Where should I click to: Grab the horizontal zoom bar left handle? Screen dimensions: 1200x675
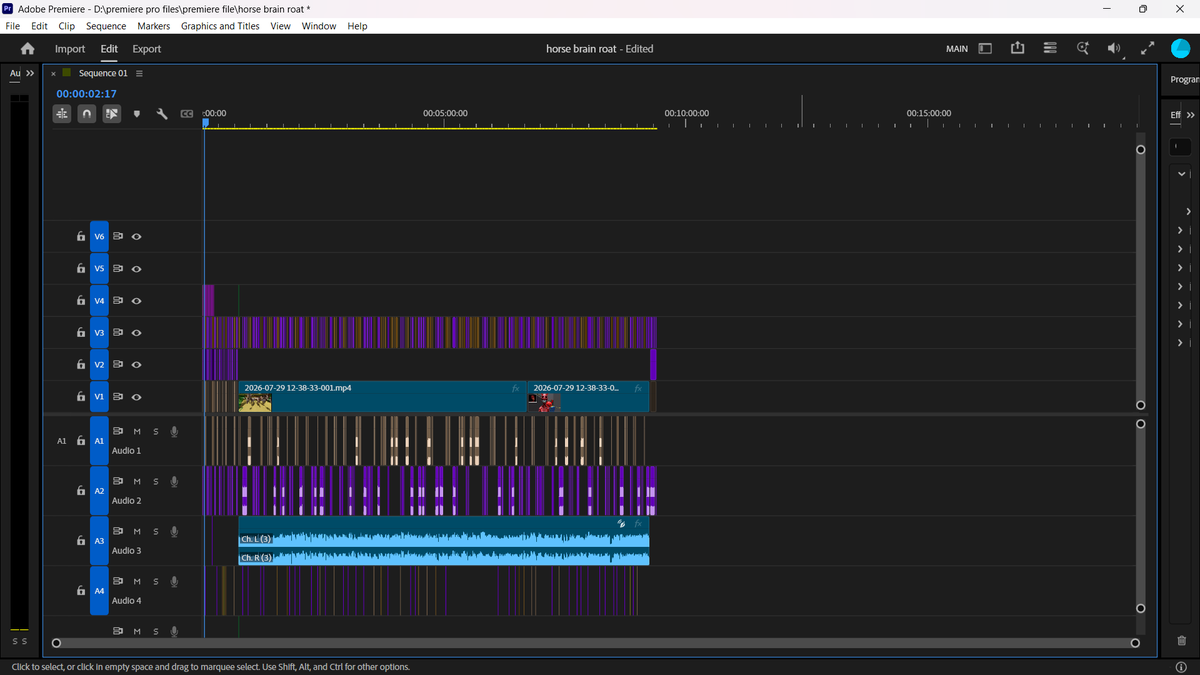point(56,643)
